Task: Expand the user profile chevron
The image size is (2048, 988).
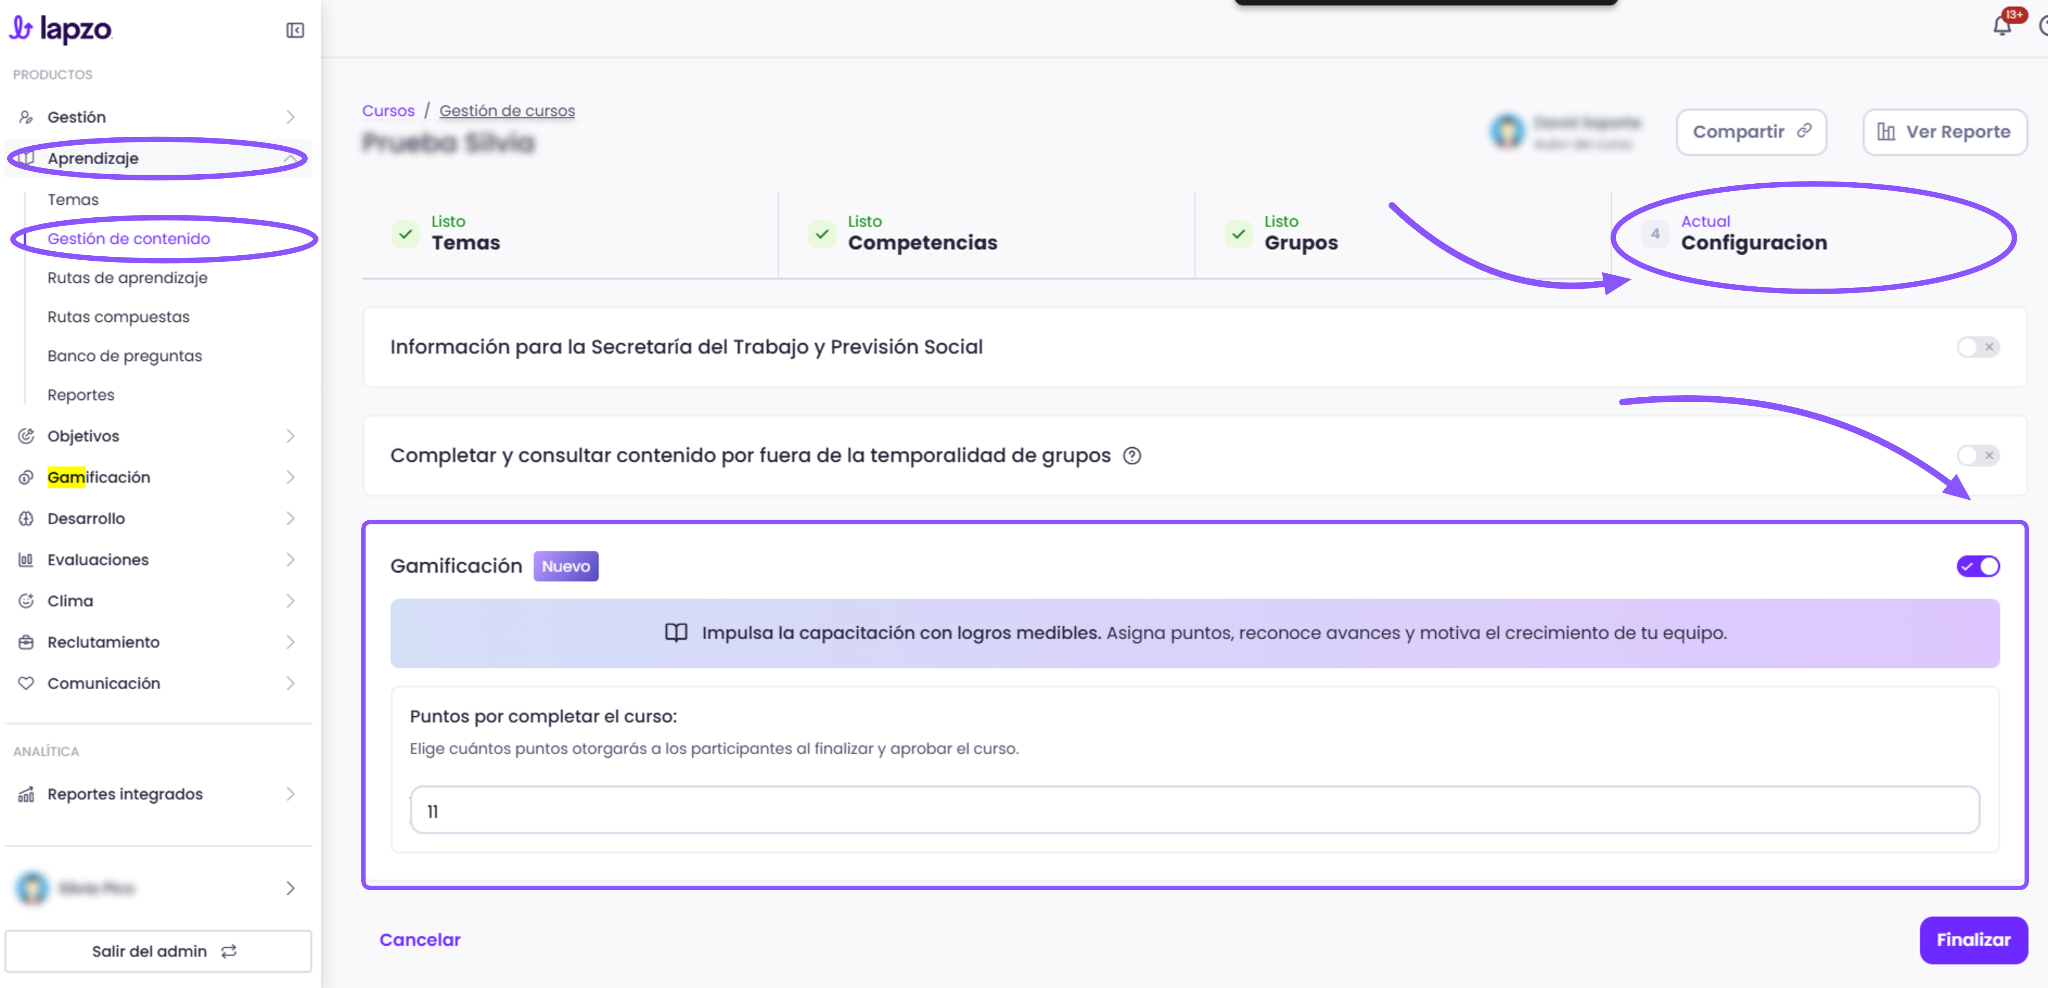Action: coord(290,888)
